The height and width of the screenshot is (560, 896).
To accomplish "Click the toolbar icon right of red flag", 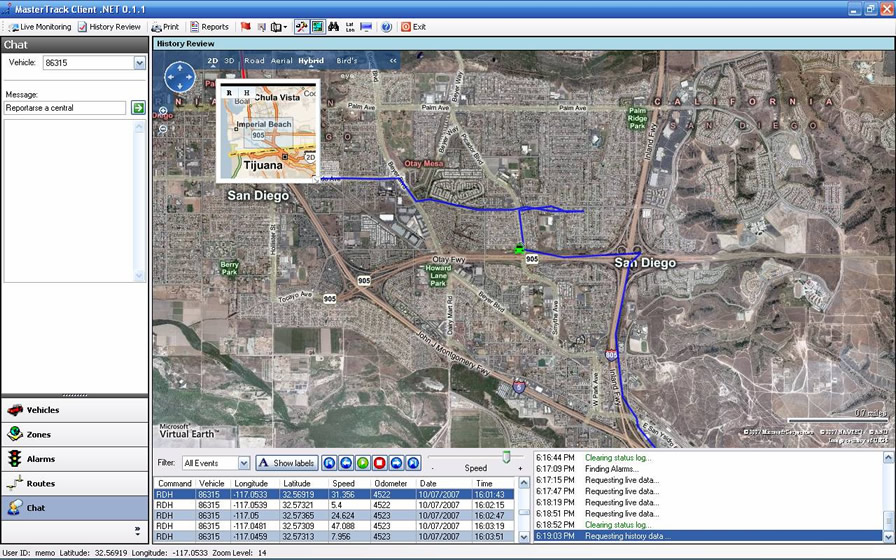I will pos(262,27).
